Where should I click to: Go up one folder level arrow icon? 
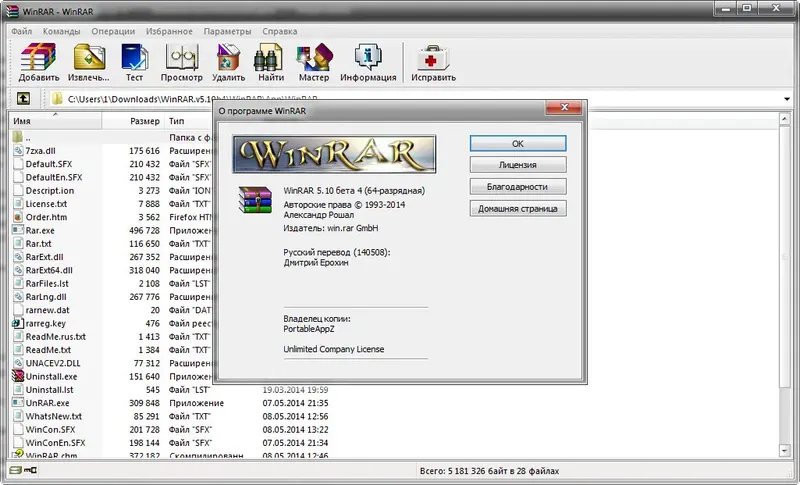coord(23,98)
